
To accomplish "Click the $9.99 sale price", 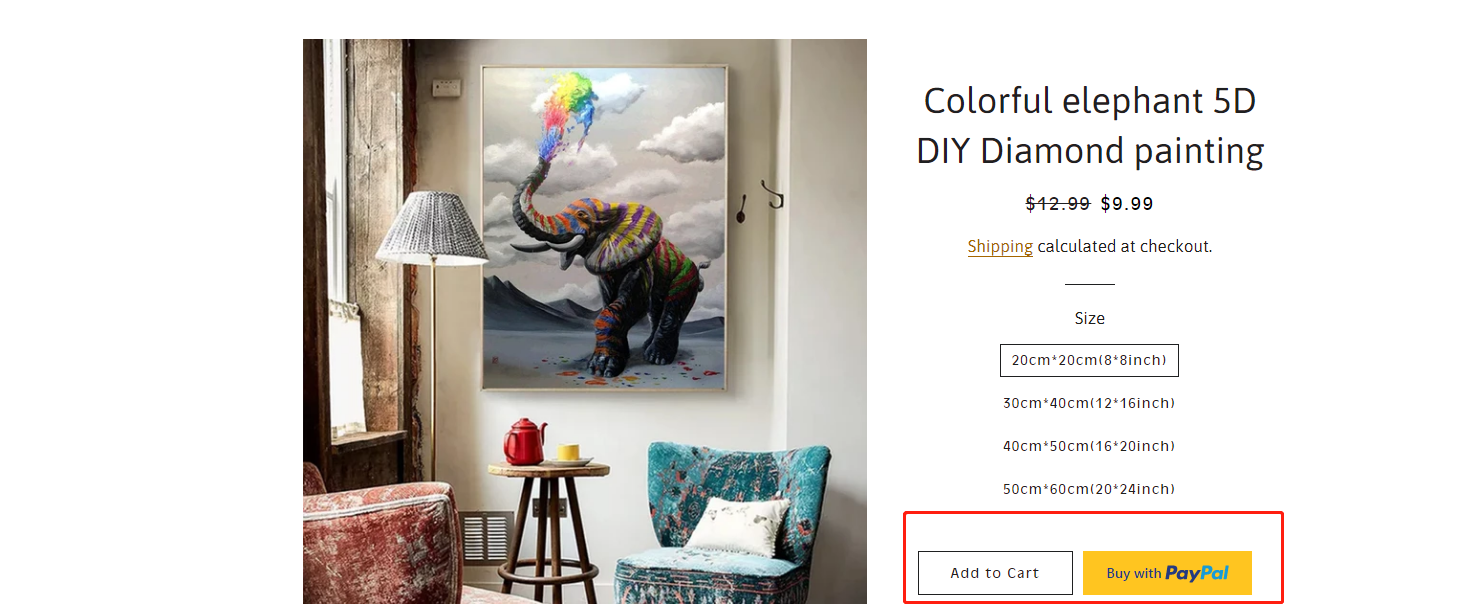I will (x=1127, y=204).
